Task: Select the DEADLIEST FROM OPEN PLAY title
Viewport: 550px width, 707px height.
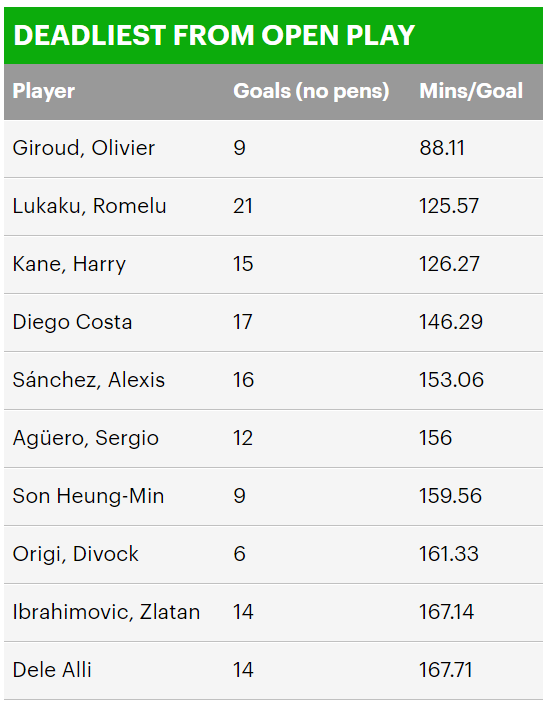Action: pyautogui.click(x=214, y=35)
